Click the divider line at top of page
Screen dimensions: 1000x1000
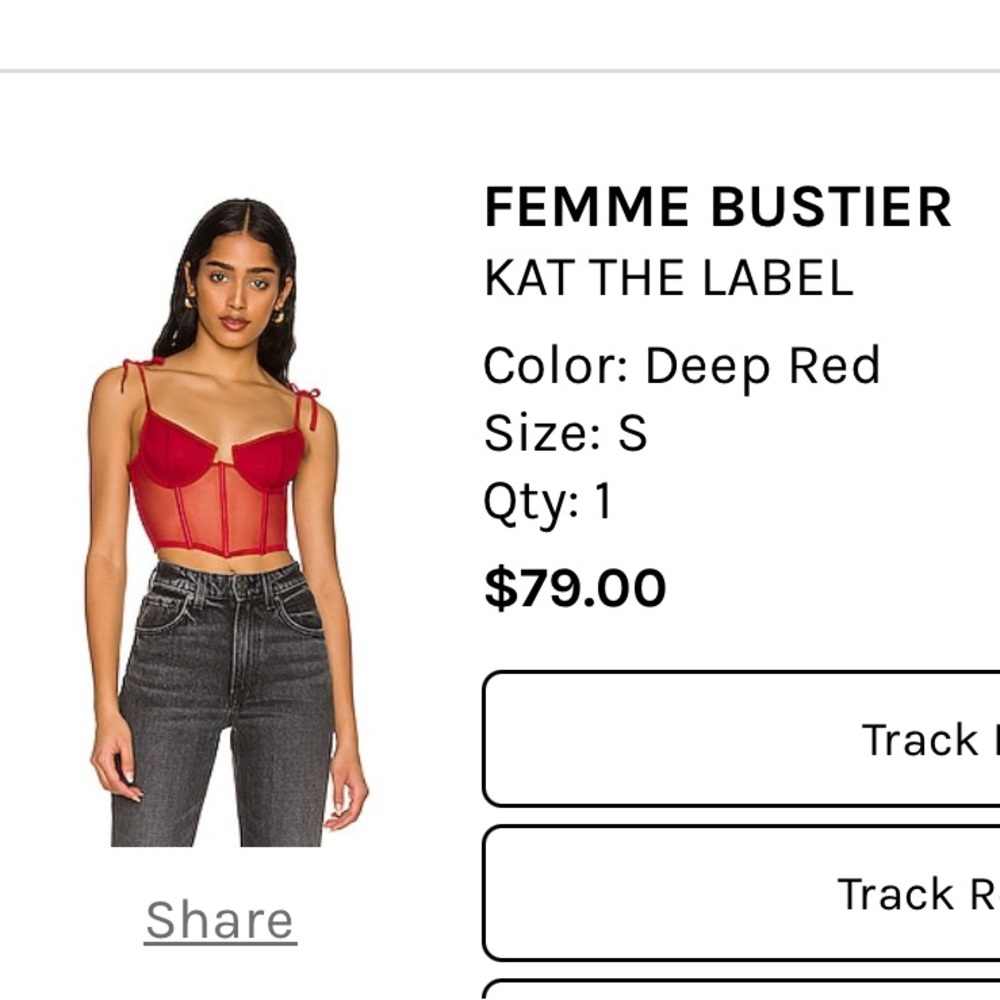500,70
